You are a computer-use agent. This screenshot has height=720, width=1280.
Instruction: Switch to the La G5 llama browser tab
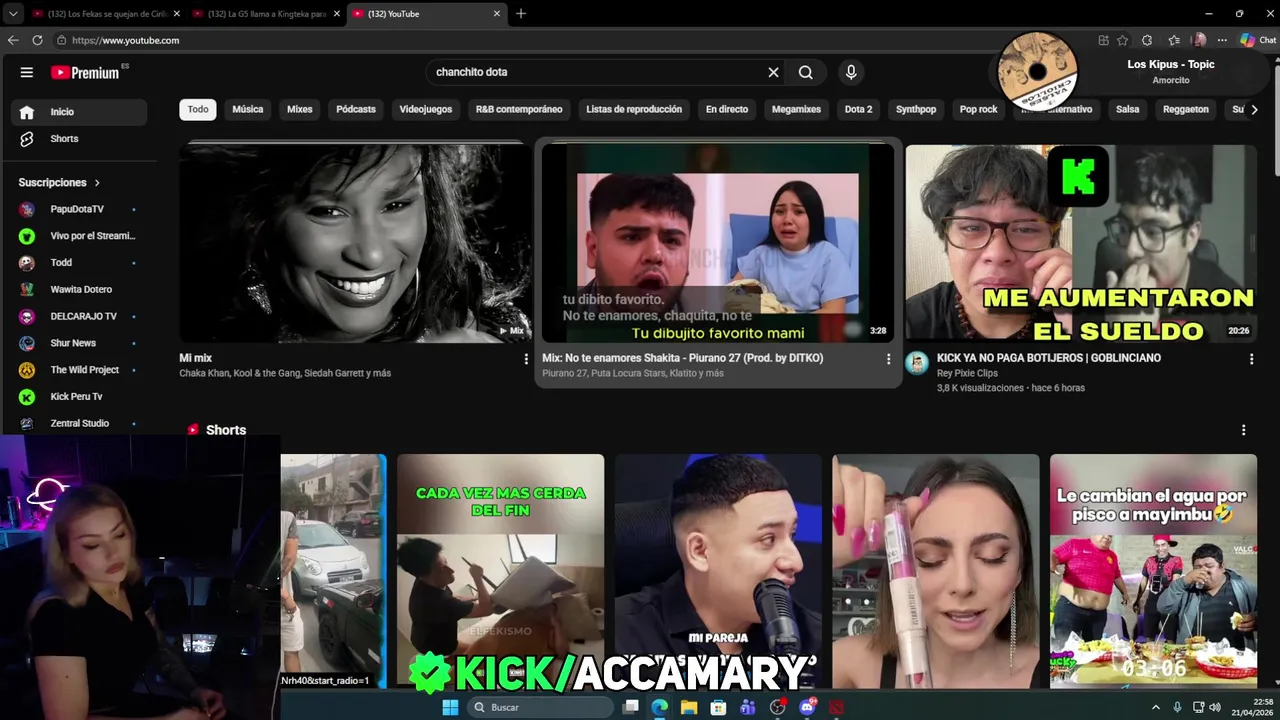coord(264,14)
